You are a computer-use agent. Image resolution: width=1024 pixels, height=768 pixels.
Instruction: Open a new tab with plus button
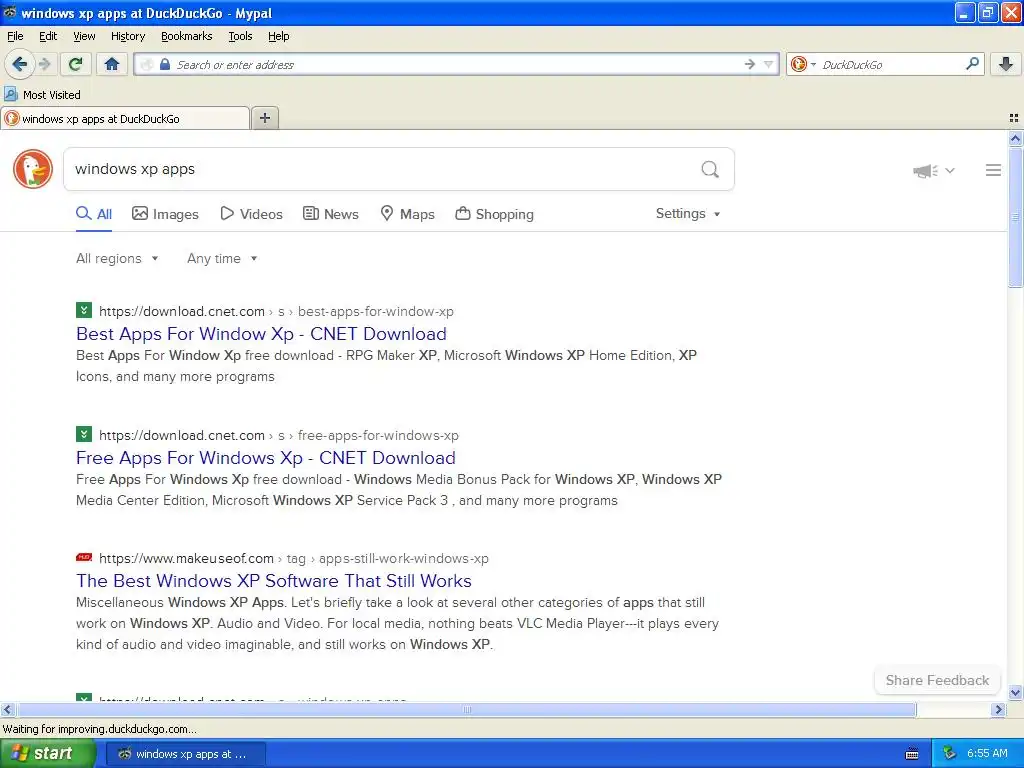(x=264, y=118)
